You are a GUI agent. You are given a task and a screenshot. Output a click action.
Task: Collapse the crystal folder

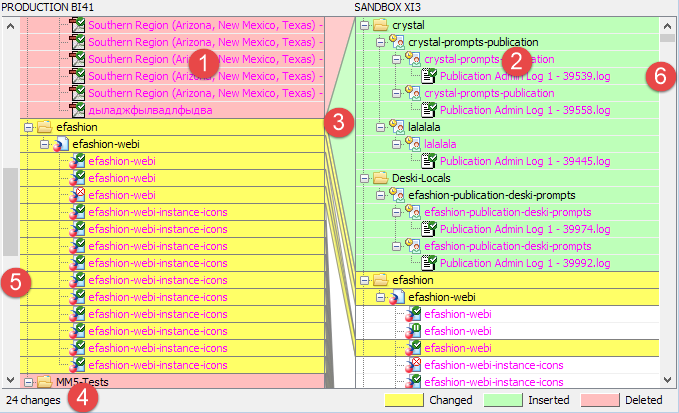coord(365,26)
